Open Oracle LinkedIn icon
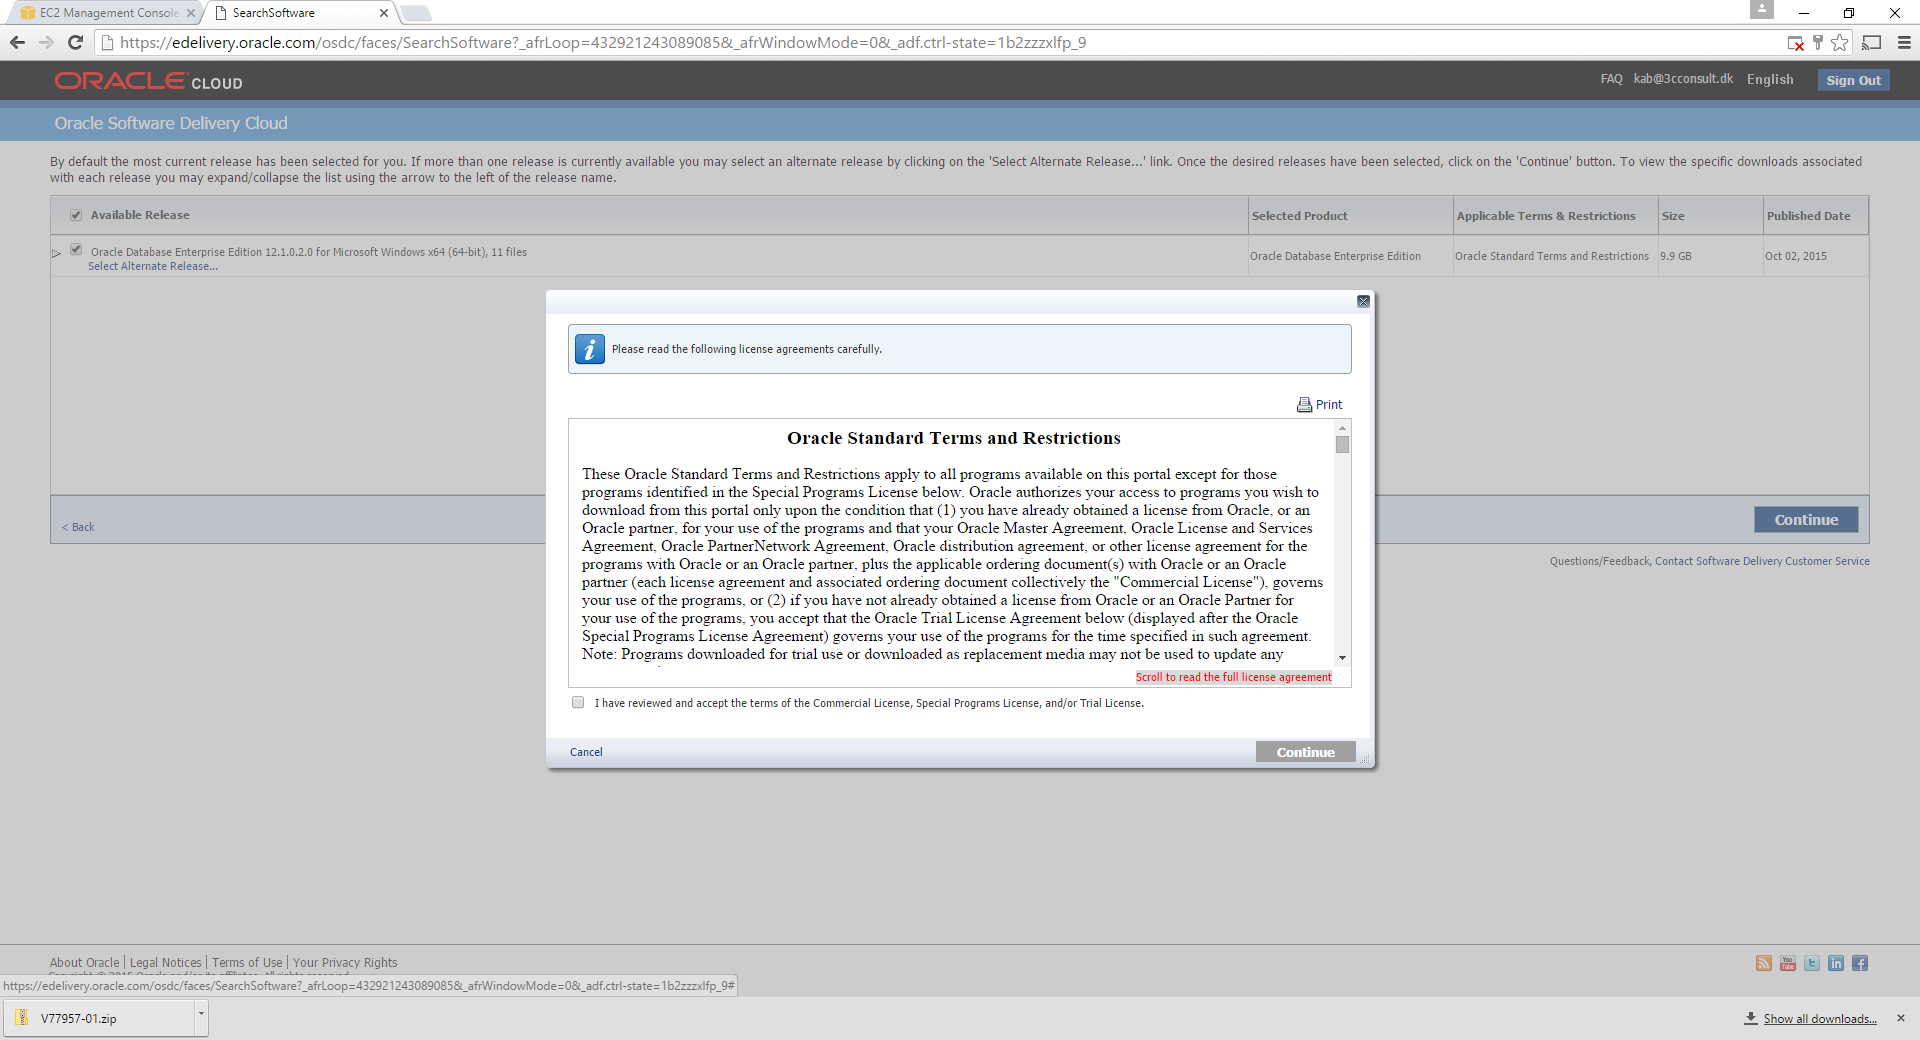 coord(1836,963)
